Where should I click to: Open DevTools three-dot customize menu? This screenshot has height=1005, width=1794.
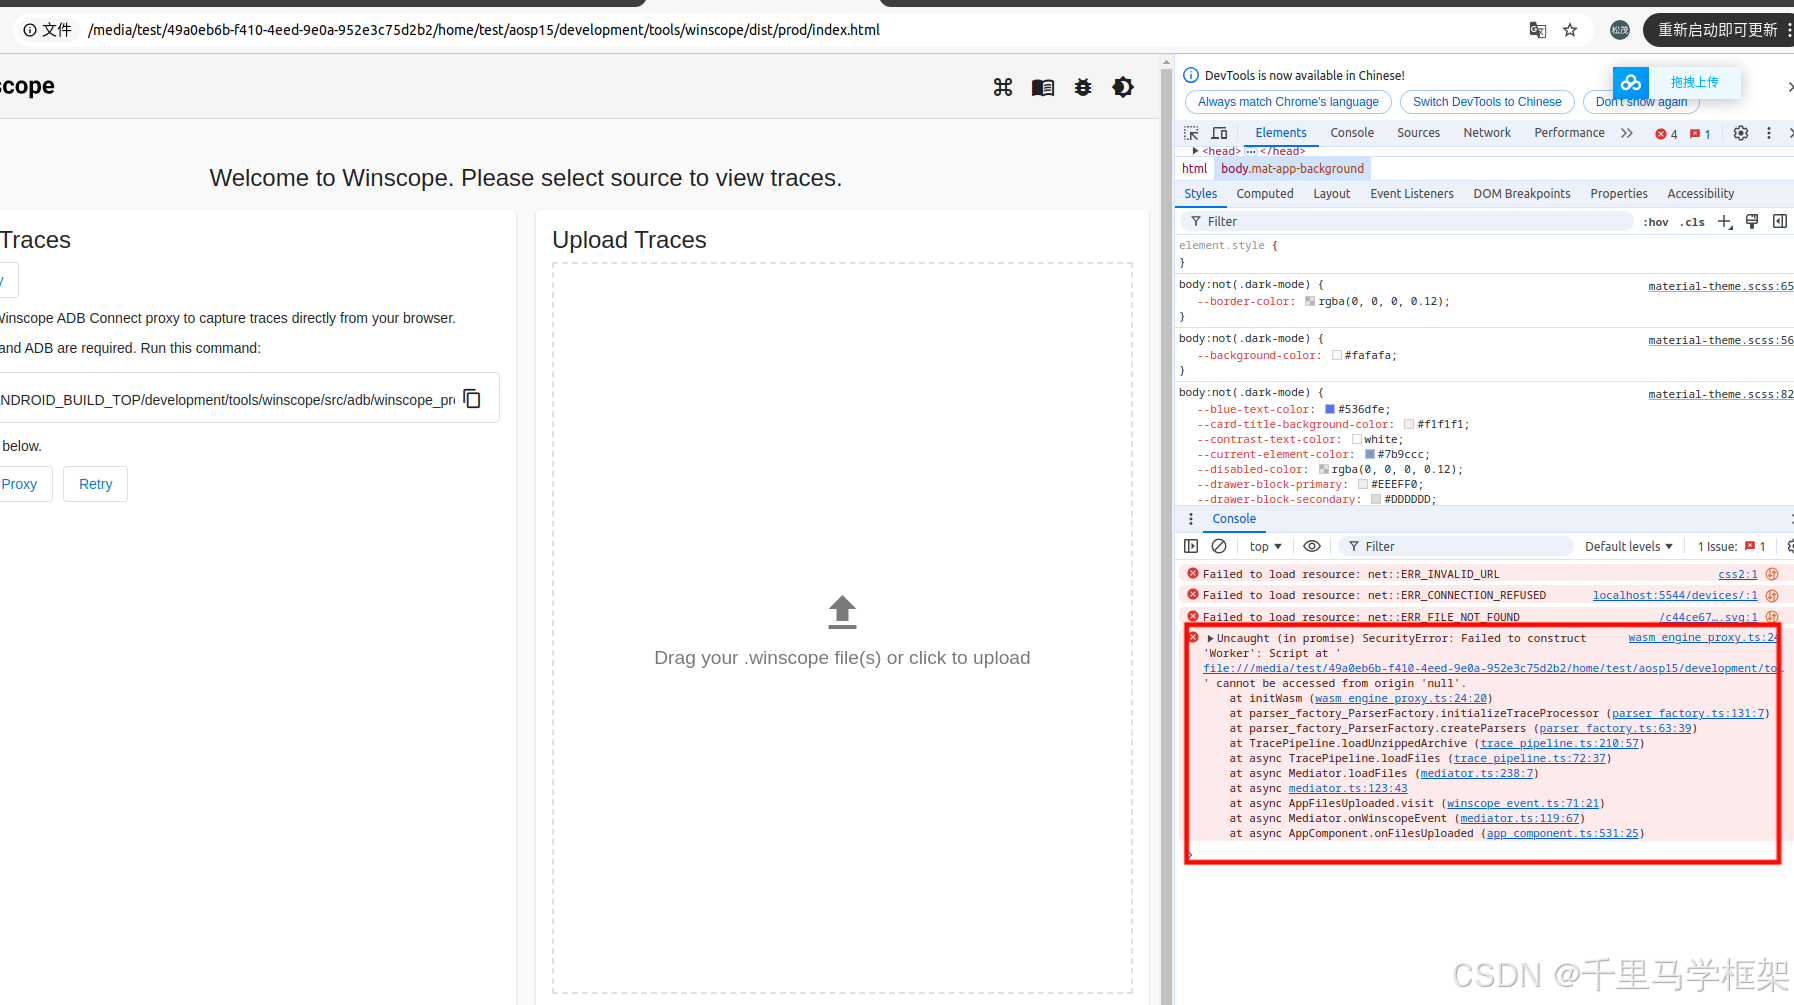click(1768, 133)
